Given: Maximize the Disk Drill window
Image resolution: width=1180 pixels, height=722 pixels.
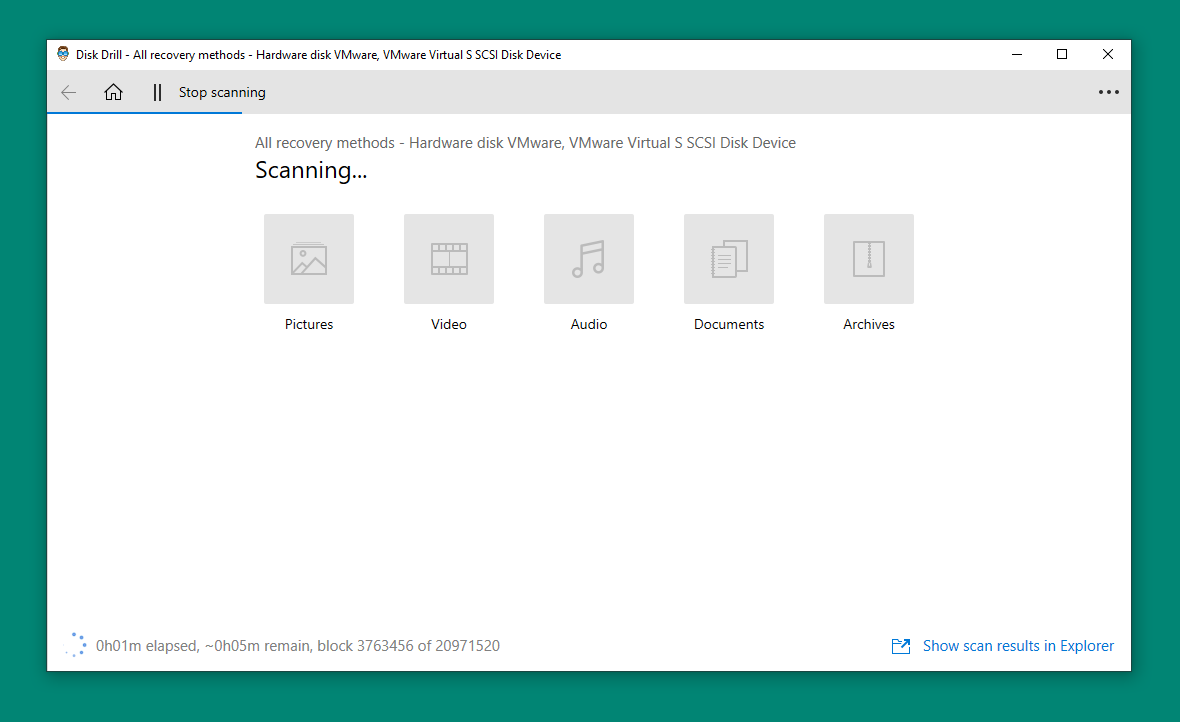Looking at the screenshot, I should click(1062, 54).
